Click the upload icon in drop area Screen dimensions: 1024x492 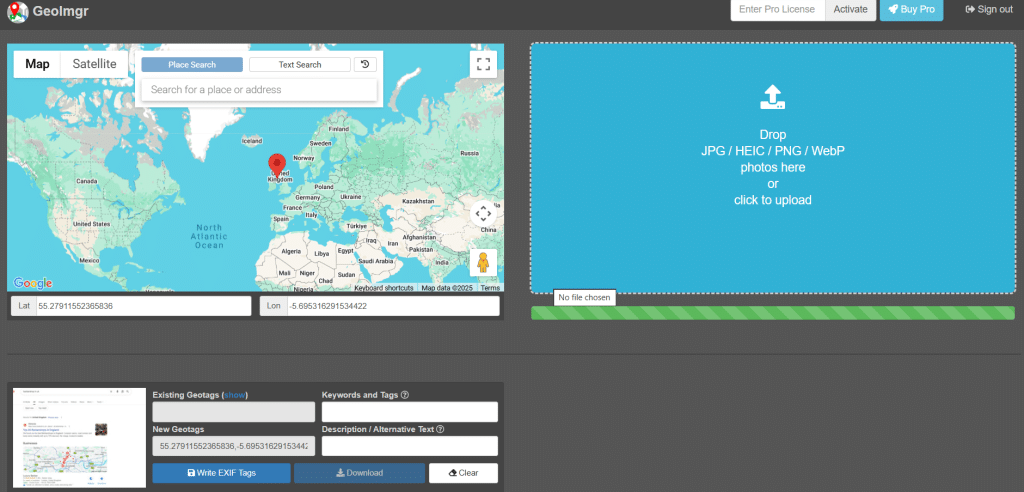(772, 97)
